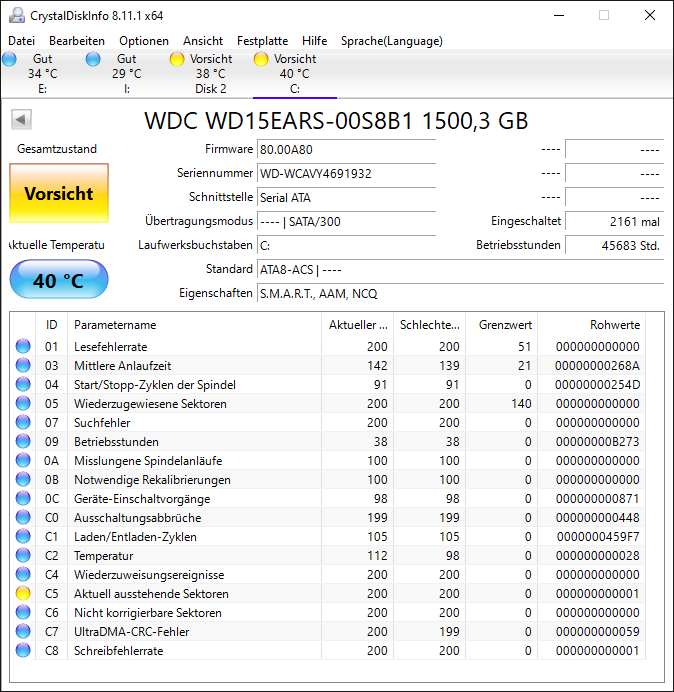Image resolution: width=674 pixels, height=692 pixels.
Task: Click raw value 000000000059 of UltraDMA-CRC-Fehler
Action: [x=597, y=632]
